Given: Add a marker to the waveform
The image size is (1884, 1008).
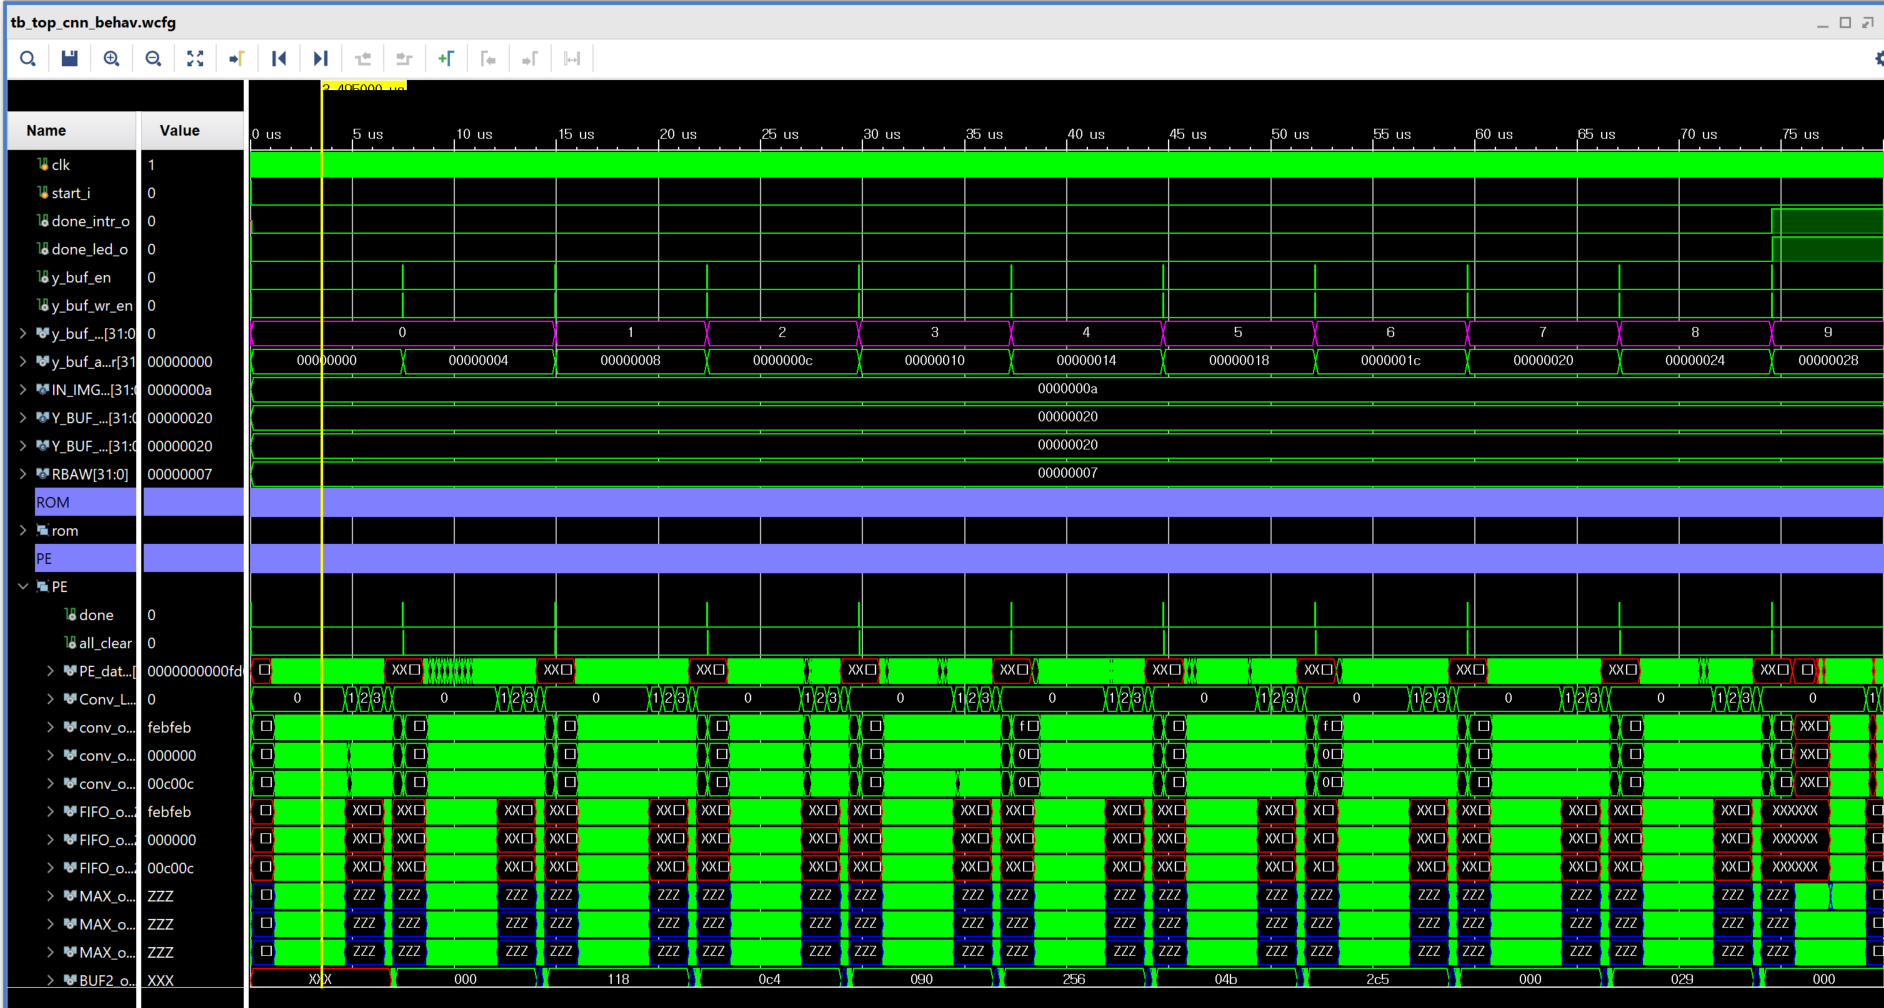Looking at the screenshot, I should click(446, 59).
